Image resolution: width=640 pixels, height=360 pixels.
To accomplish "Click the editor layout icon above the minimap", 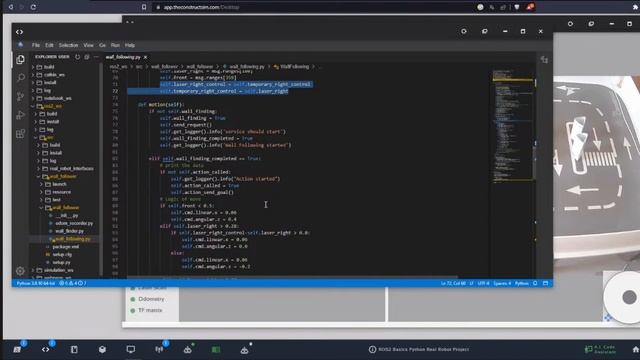I will tap(544, 60).
